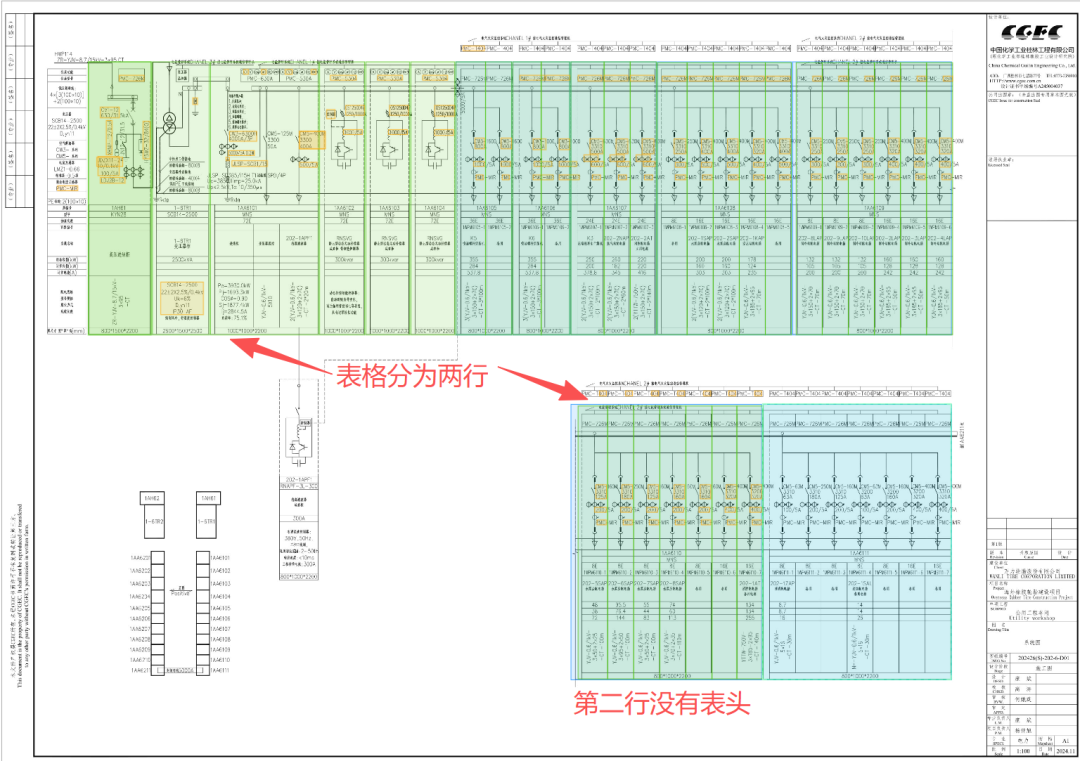
Task: Click the transformer symbol with two circles
Action: pos(169,125)
